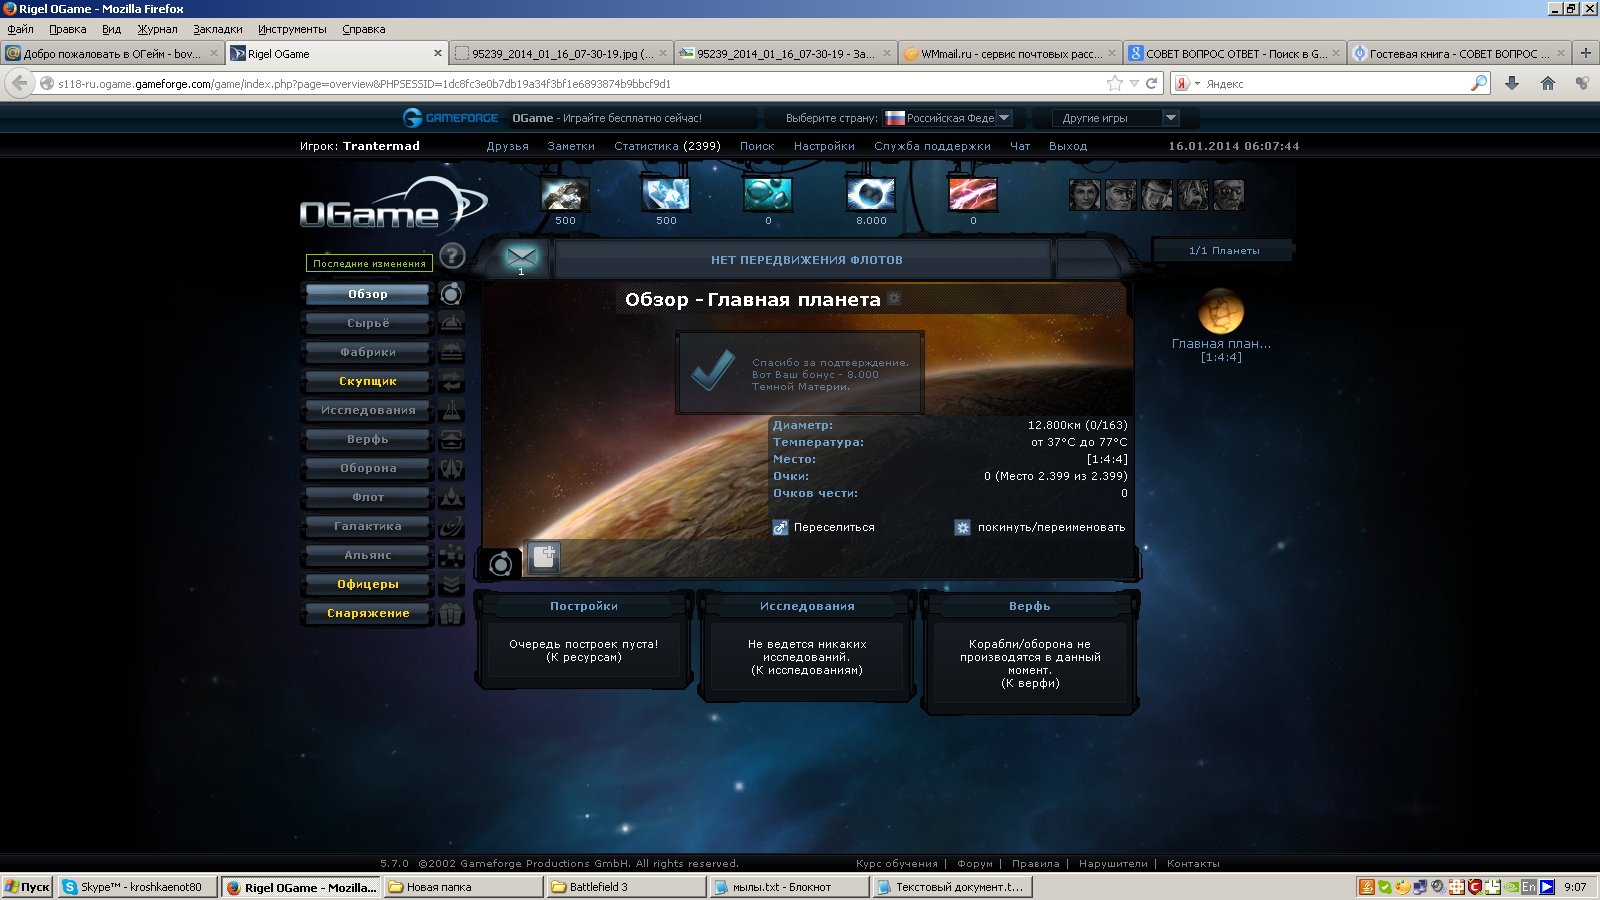The image size is (1600, 900).
Task: Select the first officer portrait (woman)
Action: pos(1084,194)
